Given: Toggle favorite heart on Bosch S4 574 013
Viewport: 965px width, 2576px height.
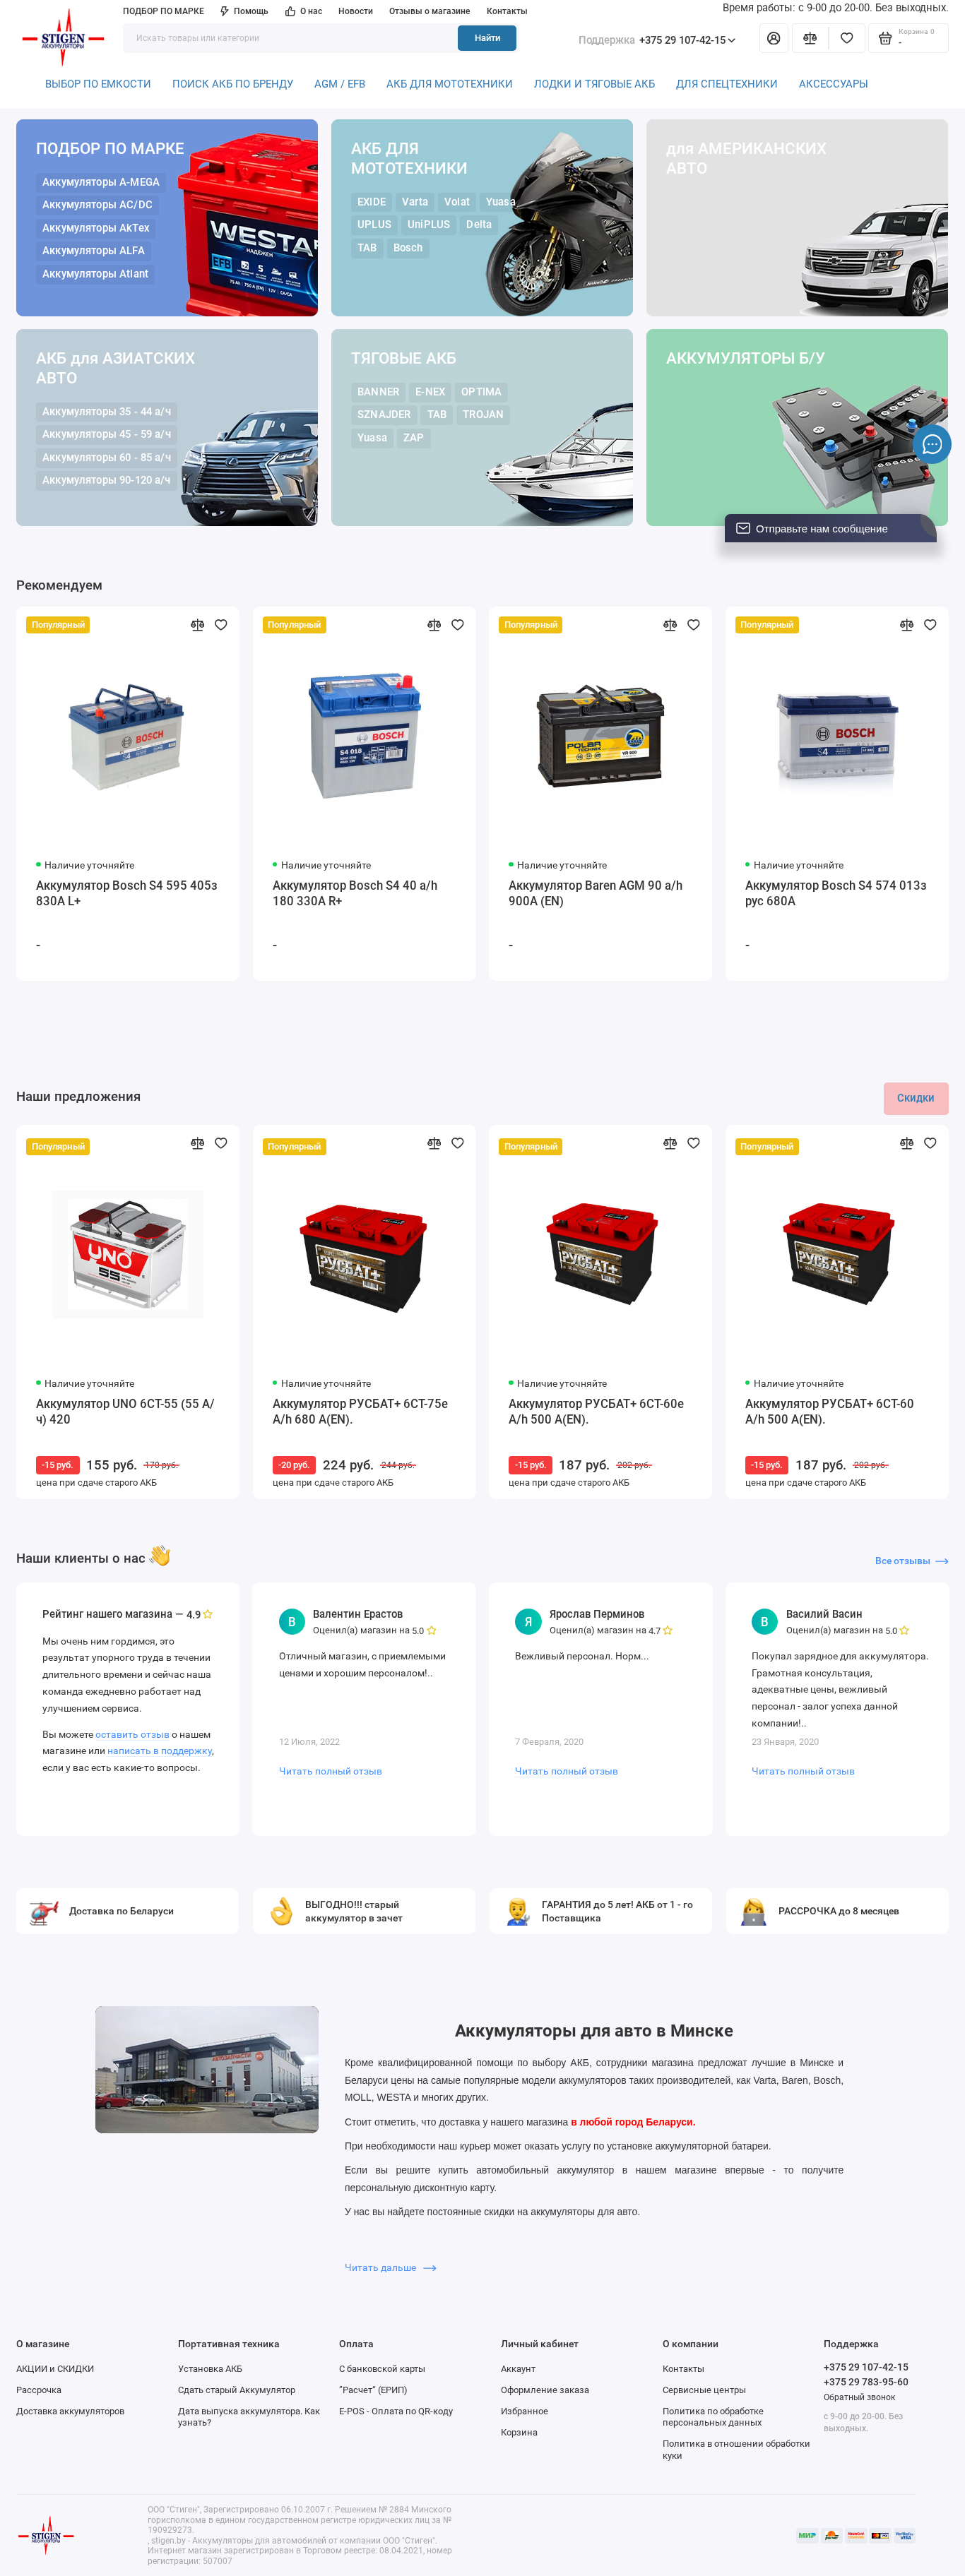Looking at the screenshot, I should coord(930,625).
